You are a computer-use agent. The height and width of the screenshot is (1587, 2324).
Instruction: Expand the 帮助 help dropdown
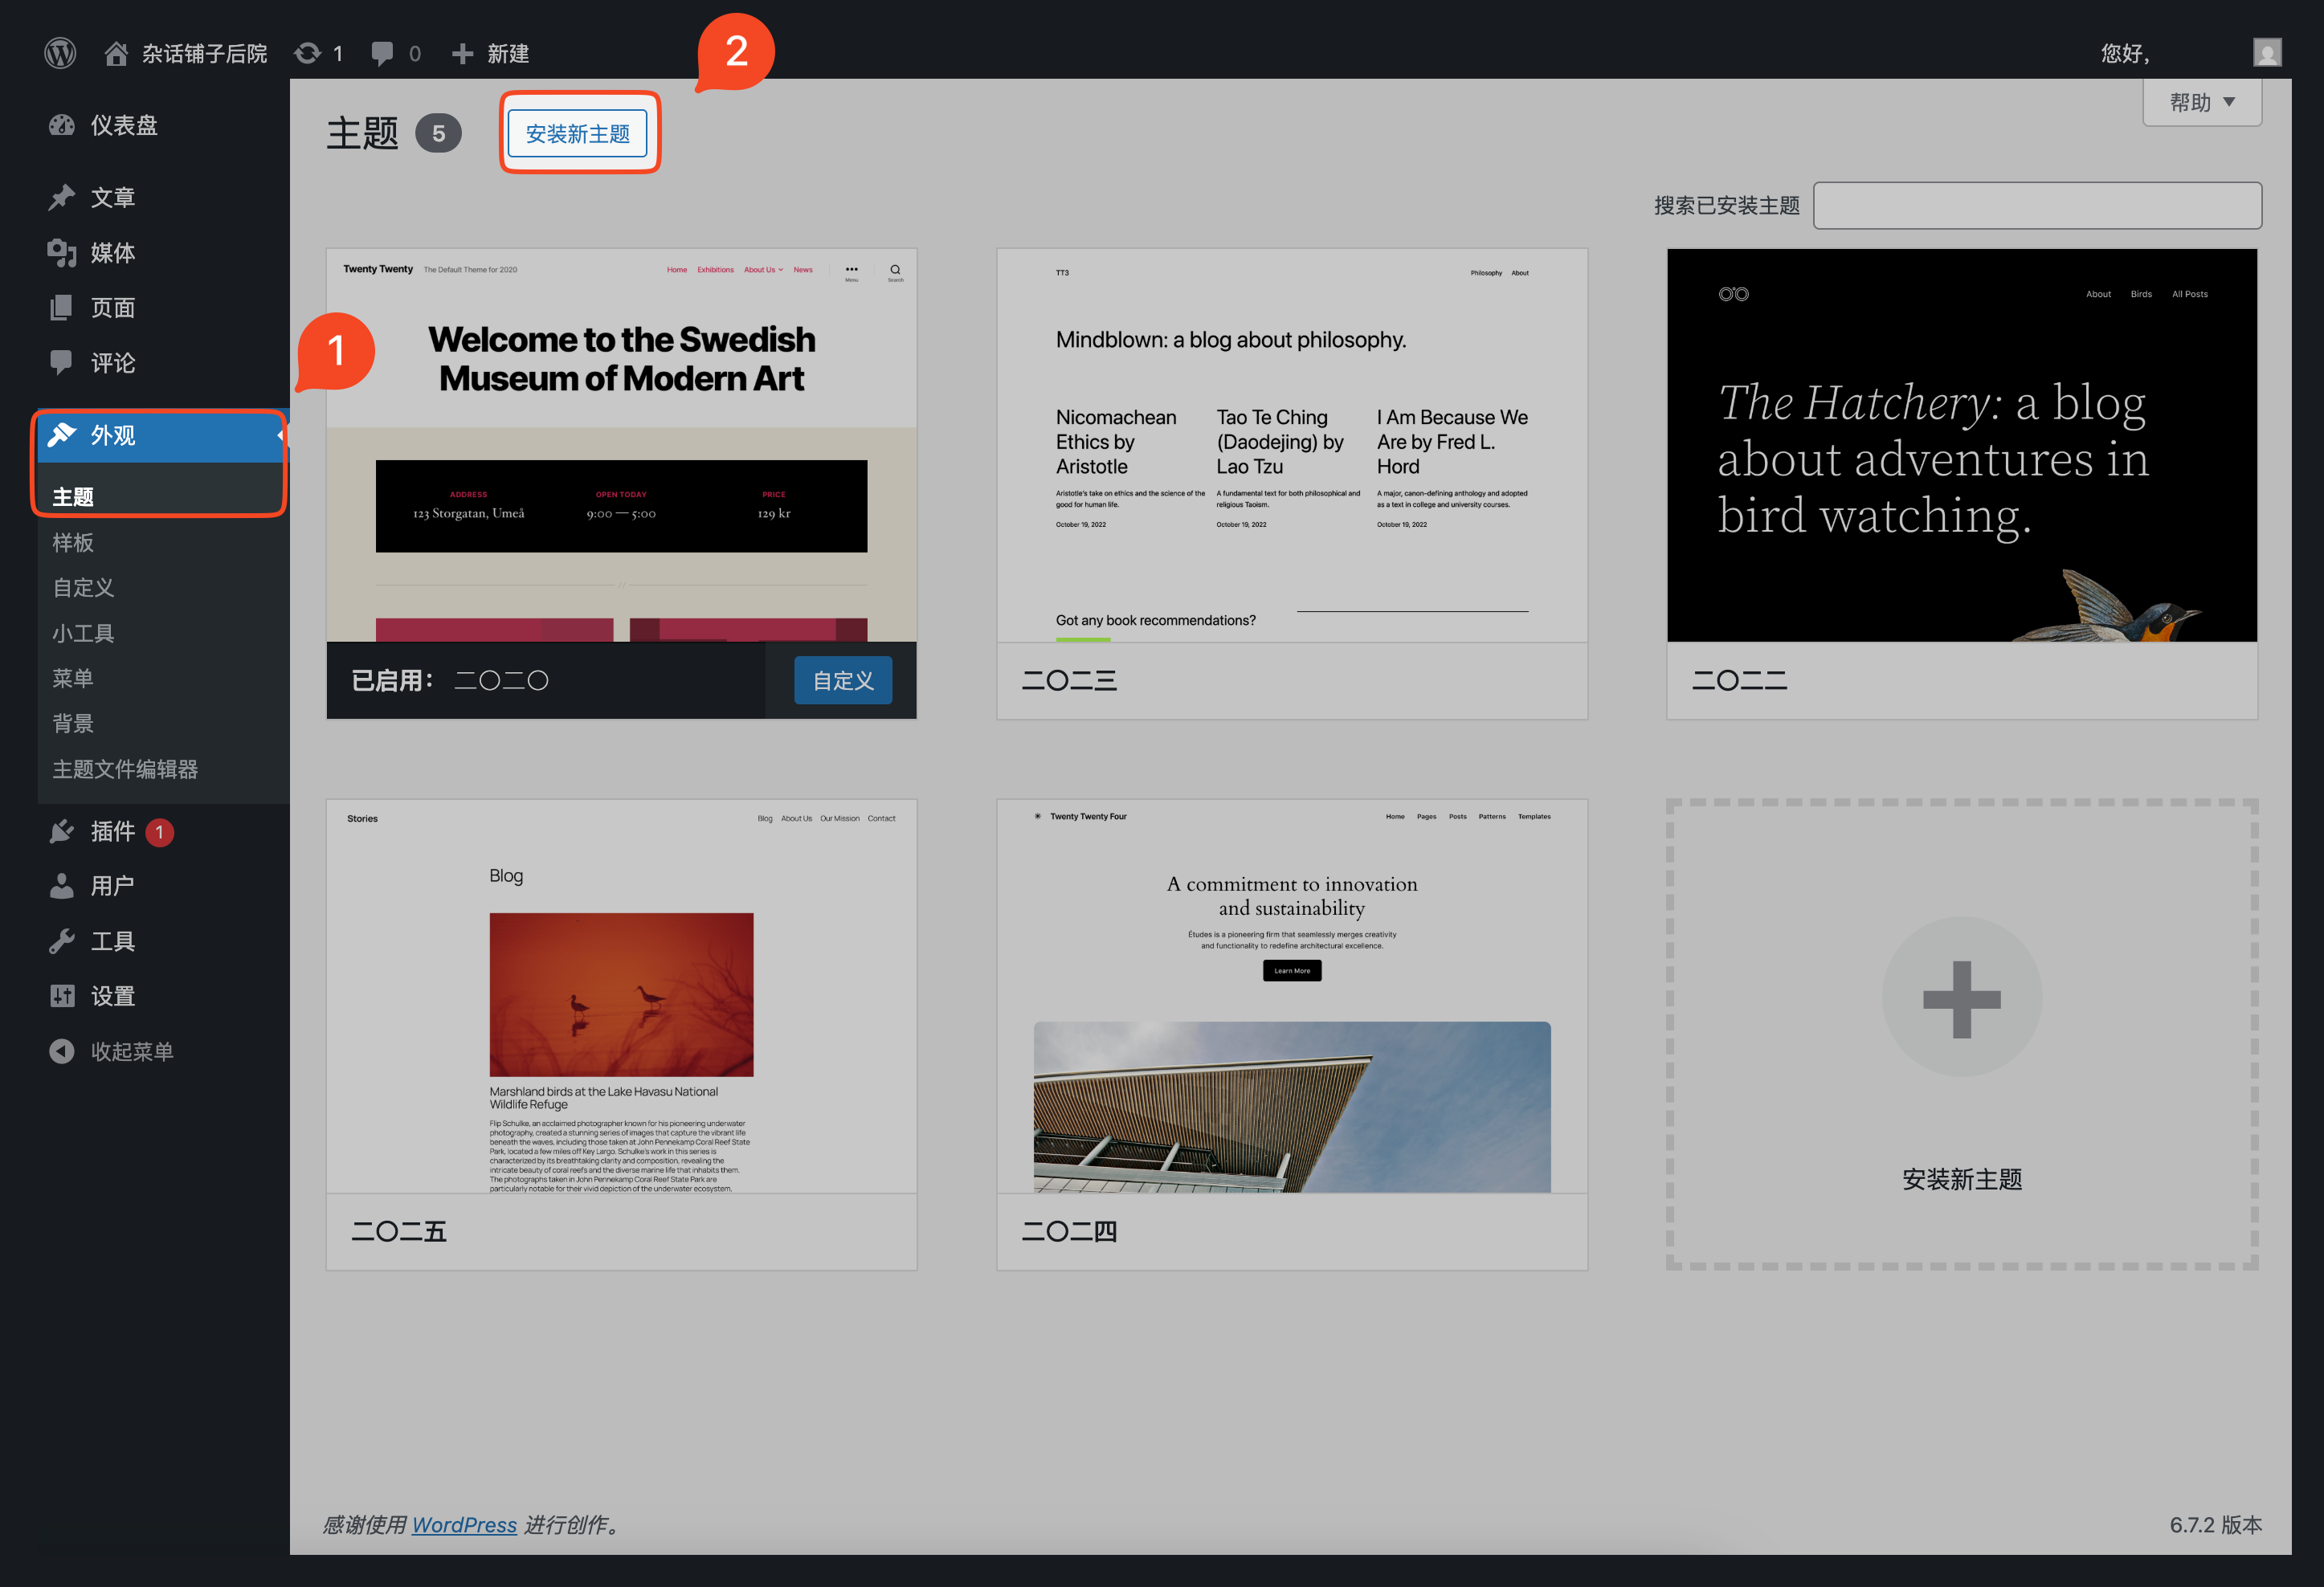pos(2201,102)
